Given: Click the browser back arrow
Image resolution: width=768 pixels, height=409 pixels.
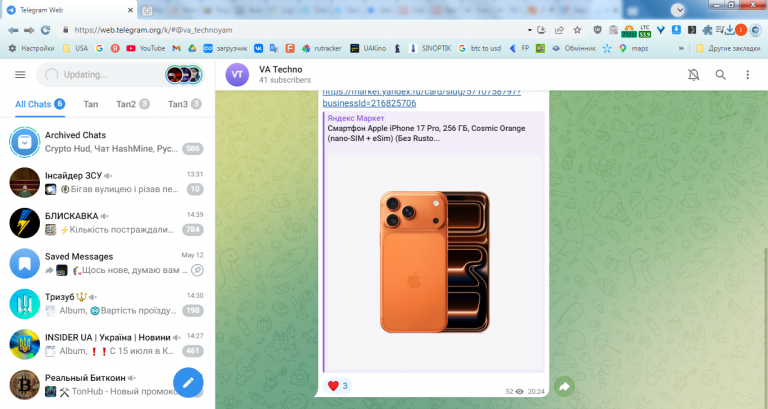Looking at the screenshot, I should pos(13,30).
